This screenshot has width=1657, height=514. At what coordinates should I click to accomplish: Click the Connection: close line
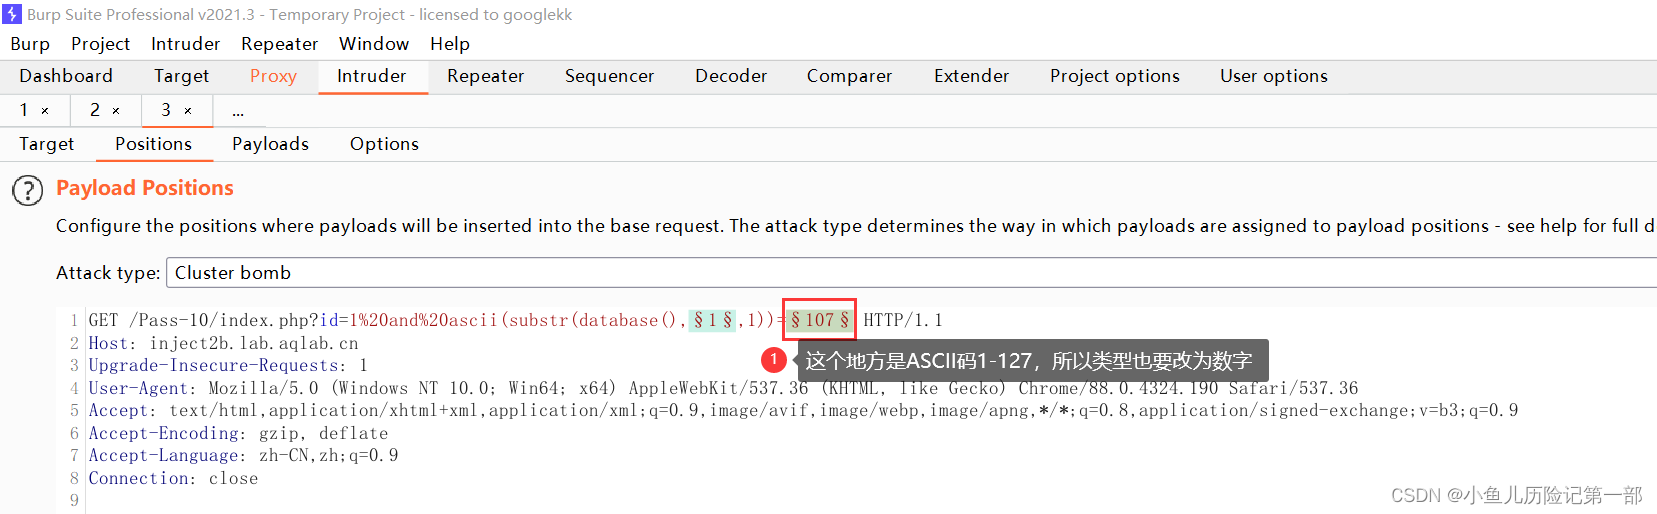[x=173, y=478]
